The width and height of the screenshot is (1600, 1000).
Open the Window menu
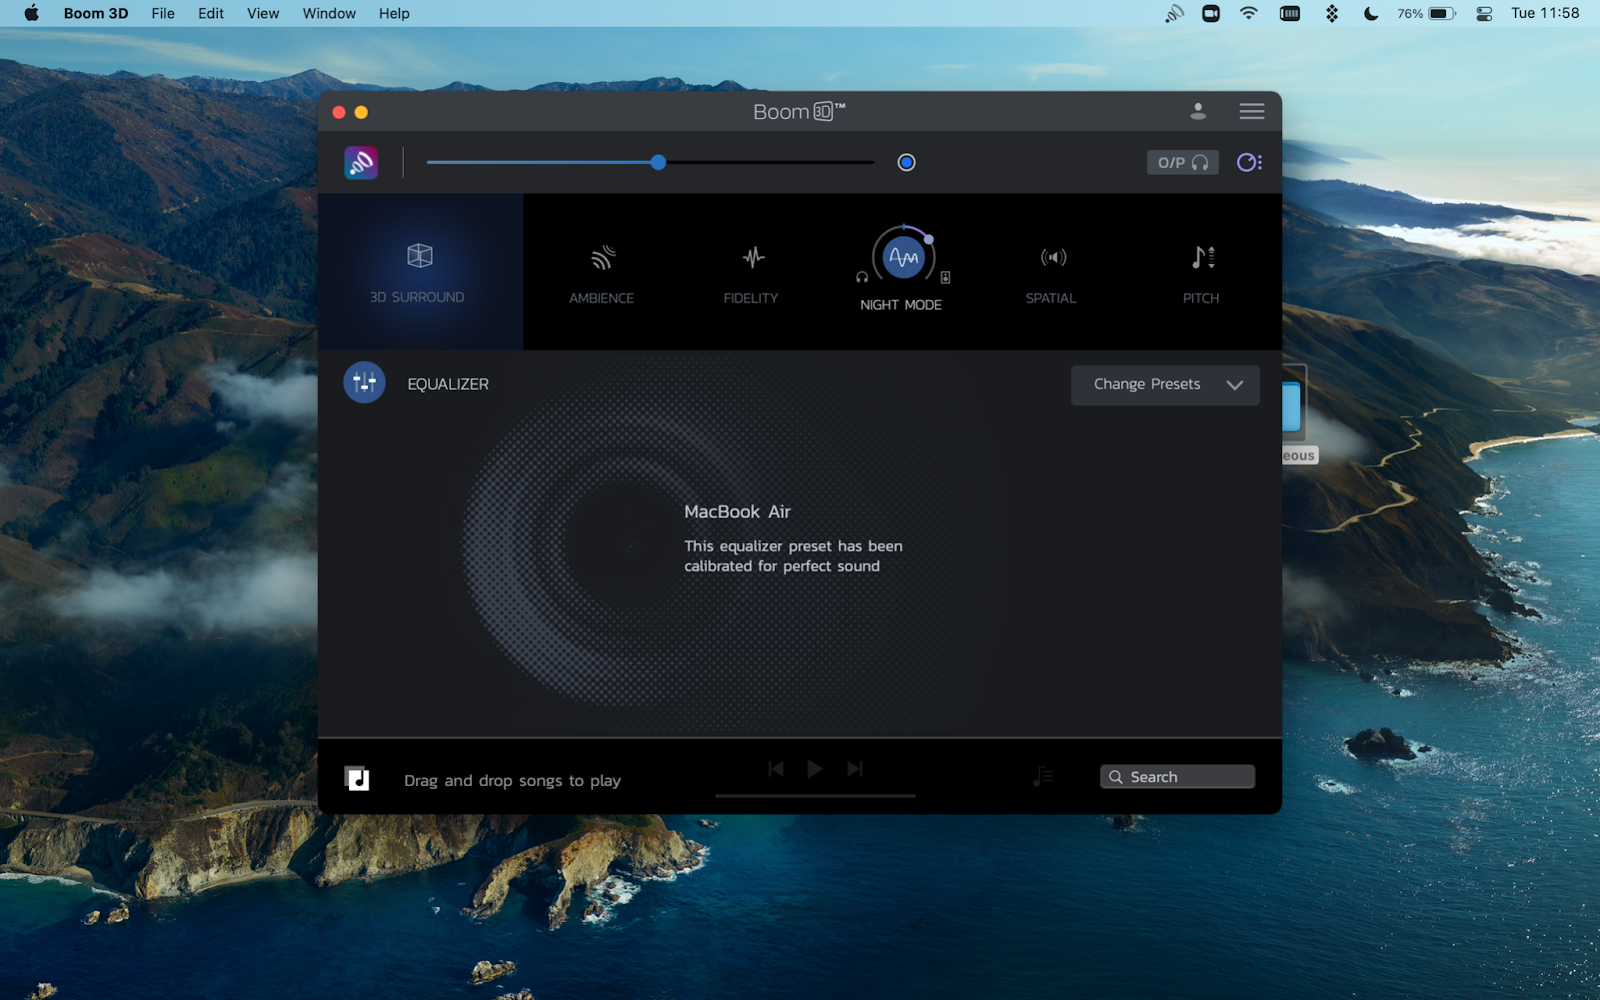pos(328,13)
